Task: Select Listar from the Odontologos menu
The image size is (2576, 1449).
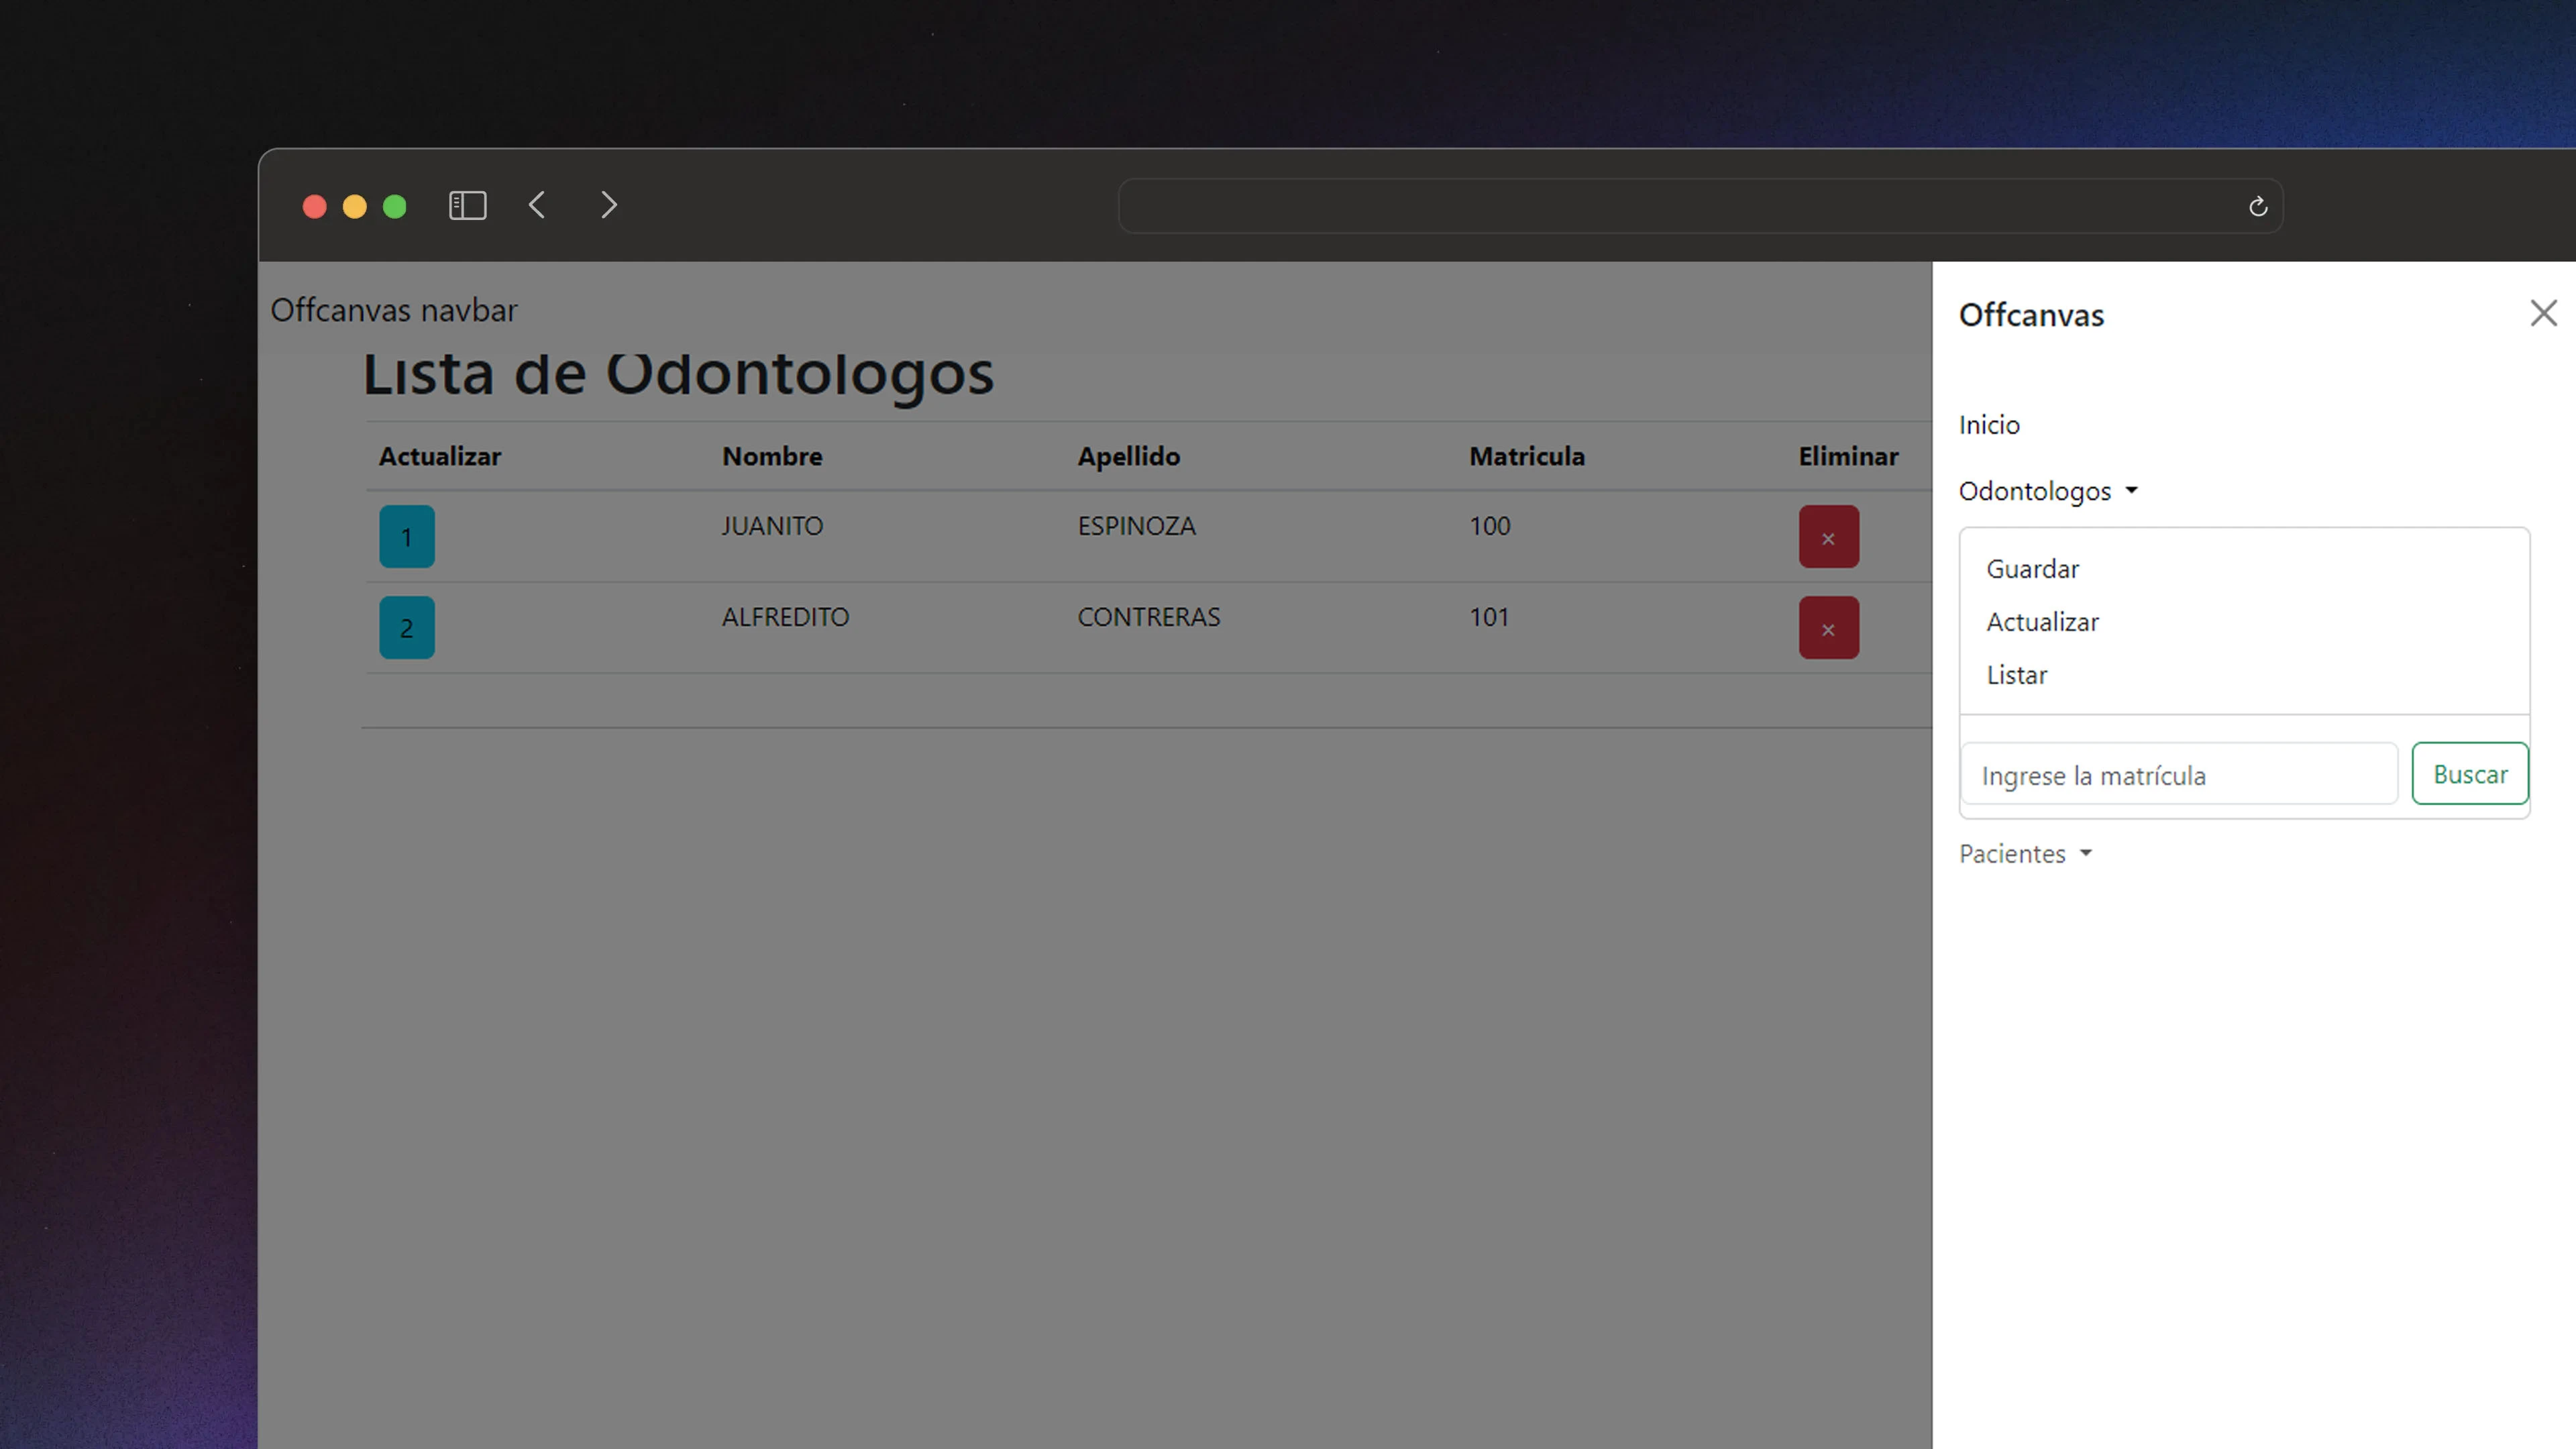Action: (x=2016, y=675)
